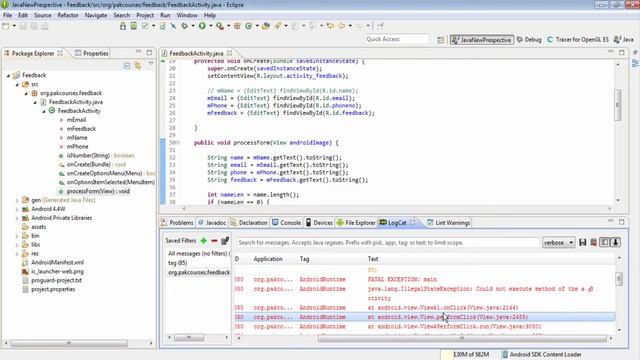
Task: Delete selected LogCat filter with minus
Action: 214,241
